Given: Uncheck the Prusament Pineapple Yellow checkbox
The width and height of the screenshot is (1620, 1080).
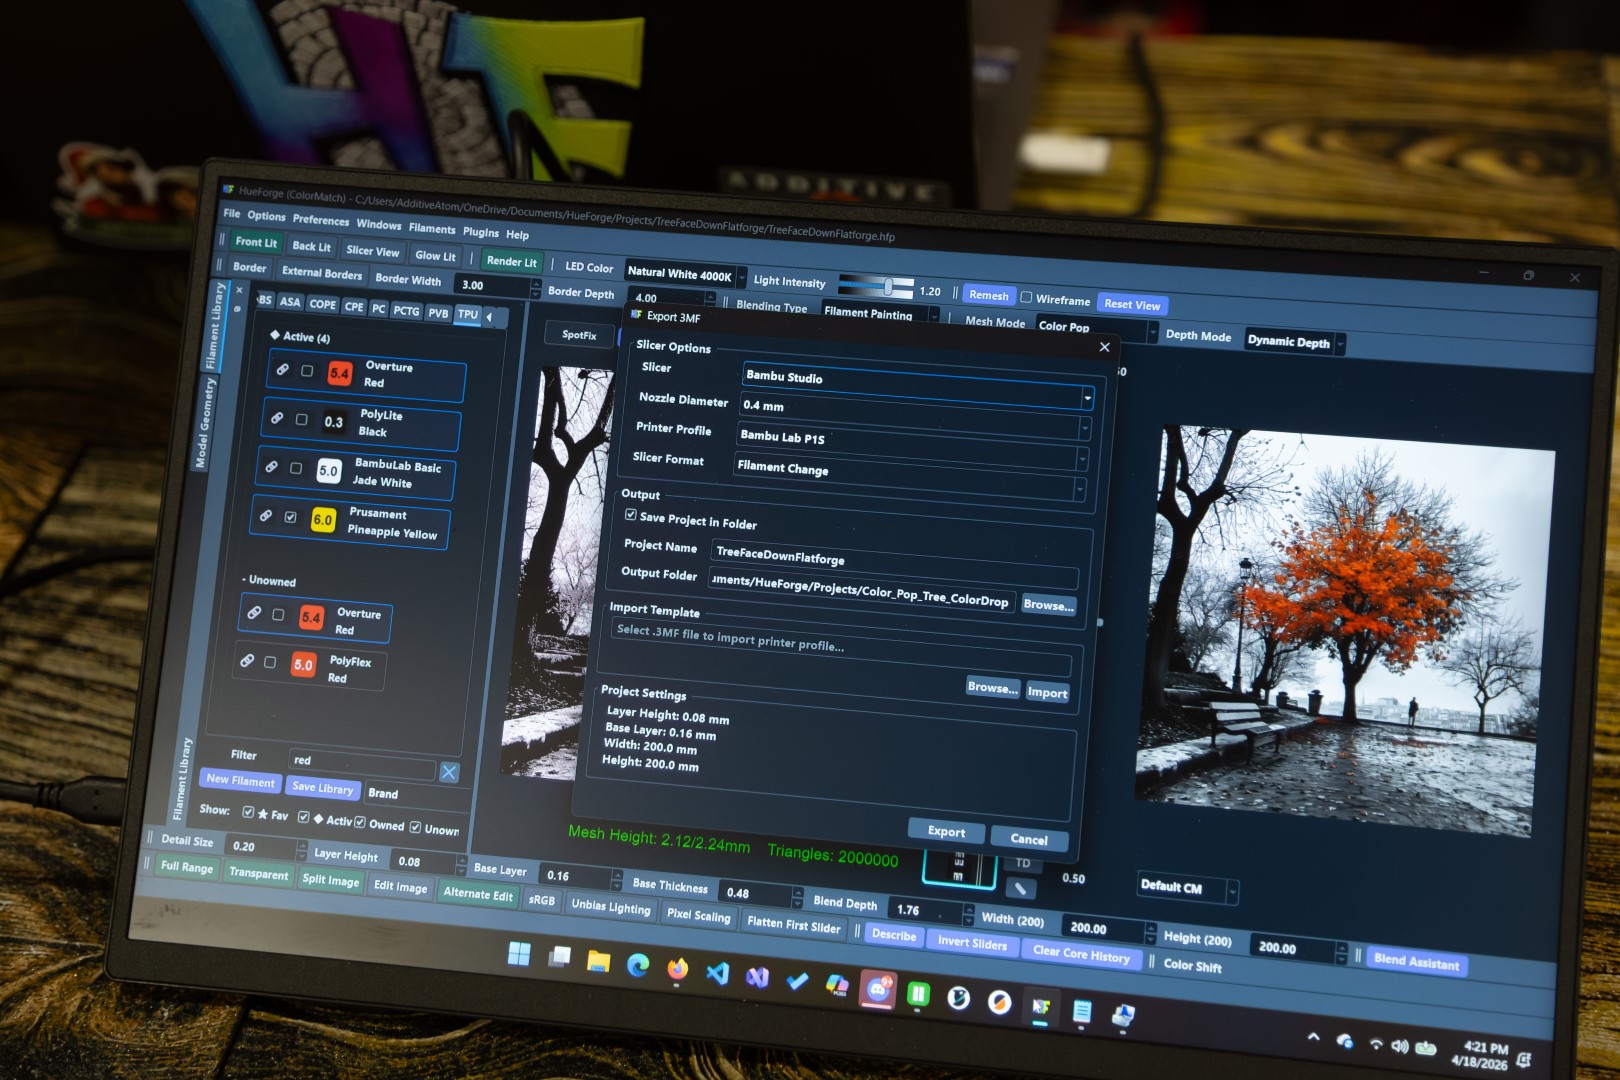Looking at the screenshot, I should (290, 517).
